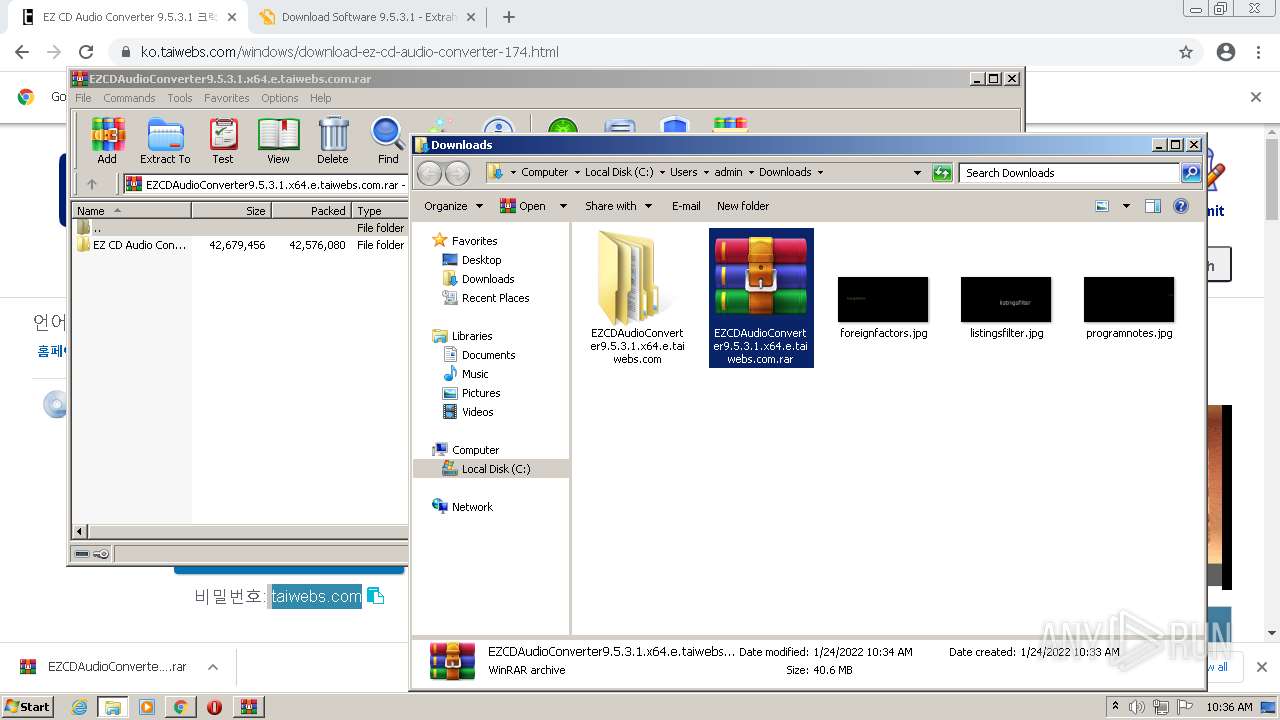Viewport: 1280px width, 720px height.
Task: Open the Share with dropdown
Action: 618,206
